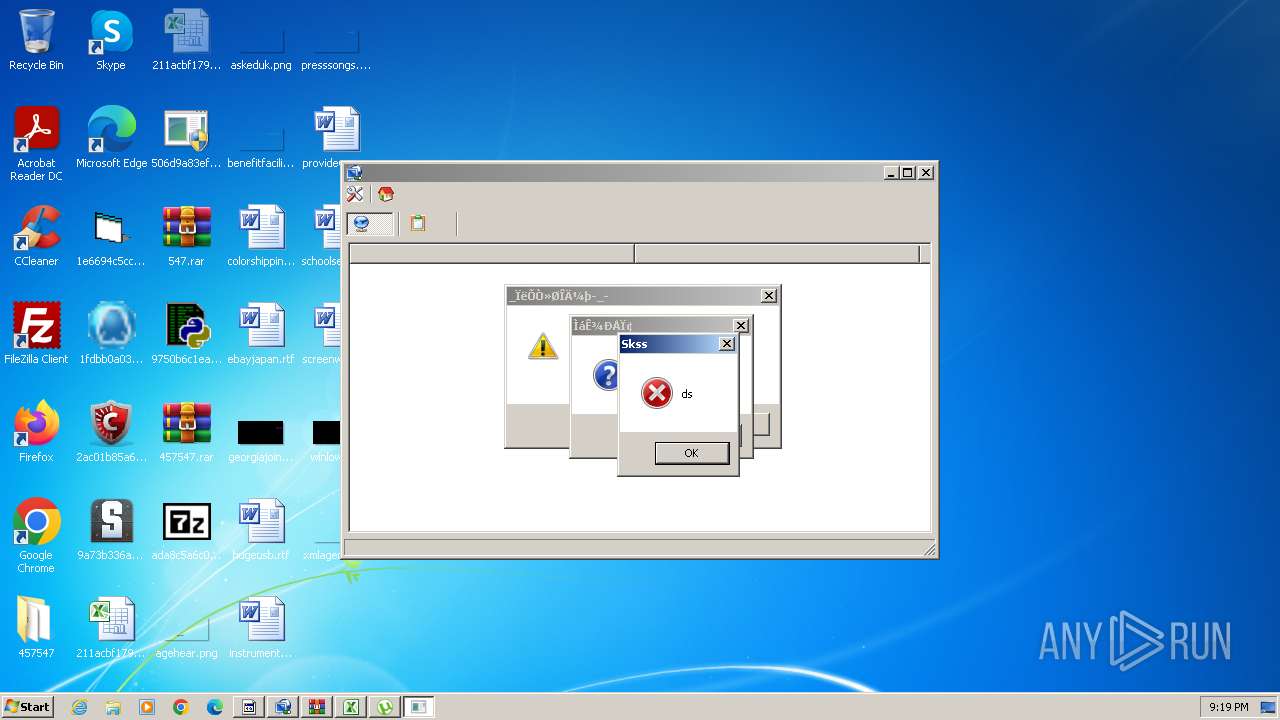
Task: Open the Acrobat Reader DC shortcut
Action: click(x=36, y=145)
